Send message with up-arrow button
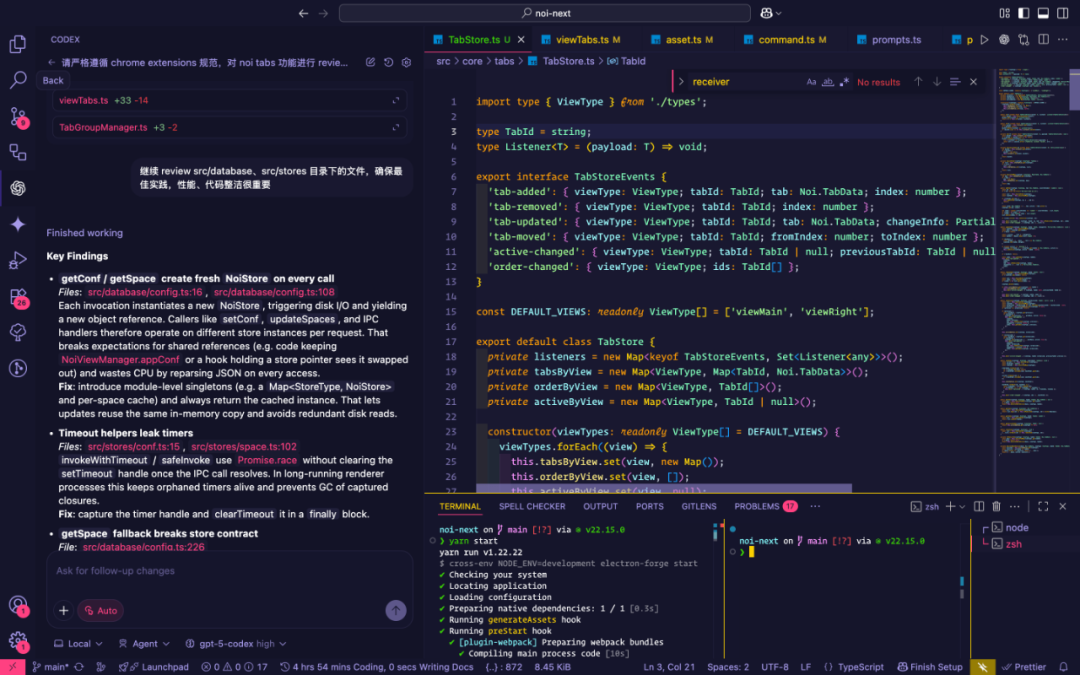 [x=395, y=610]
